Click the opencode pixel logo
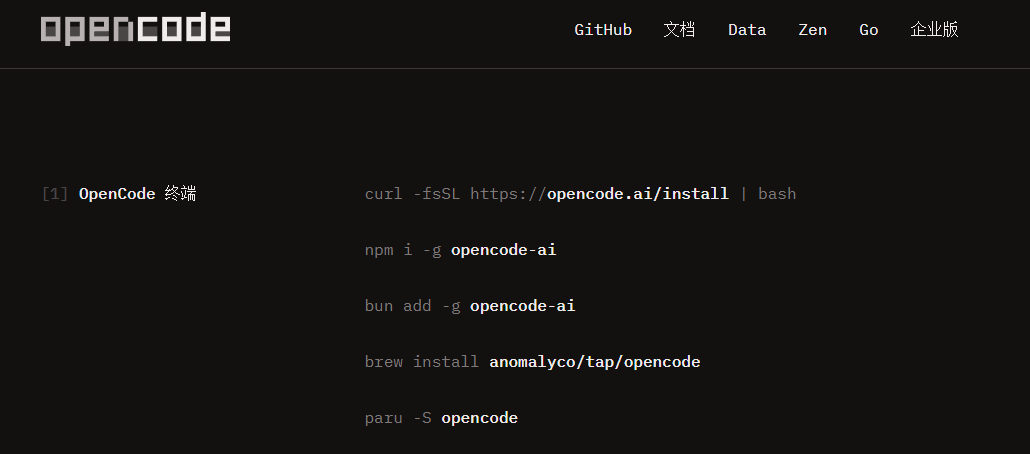This screenshot has height=454, width=1030. point(135,29)
